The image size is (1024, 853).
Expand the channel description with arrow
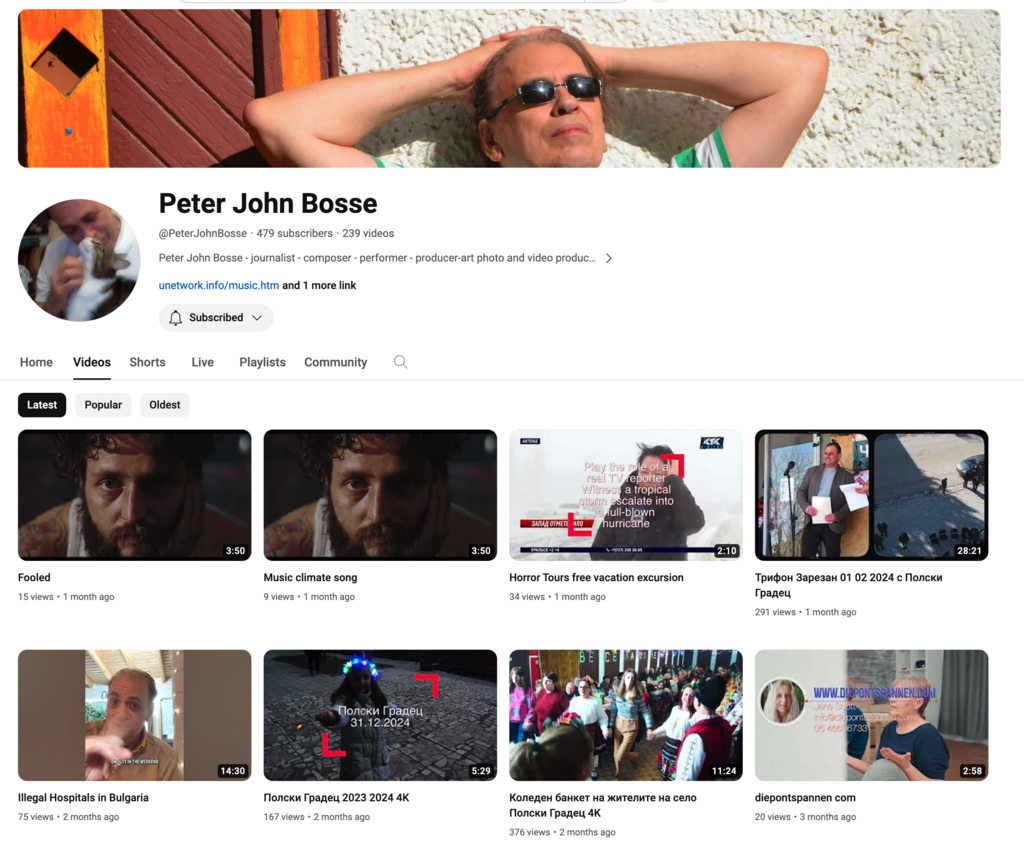pos(608,258)
